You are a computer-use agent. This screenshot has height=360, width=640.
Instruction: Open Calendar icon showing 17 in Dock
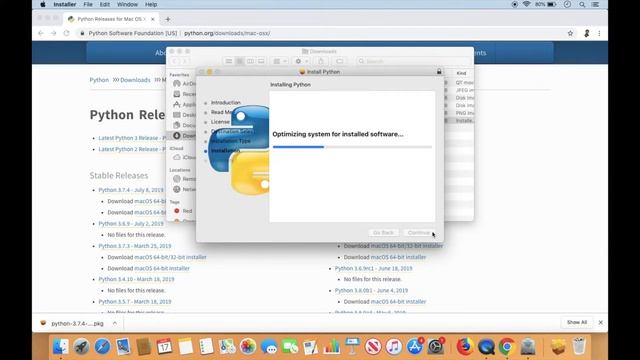[x=164, y=347]
